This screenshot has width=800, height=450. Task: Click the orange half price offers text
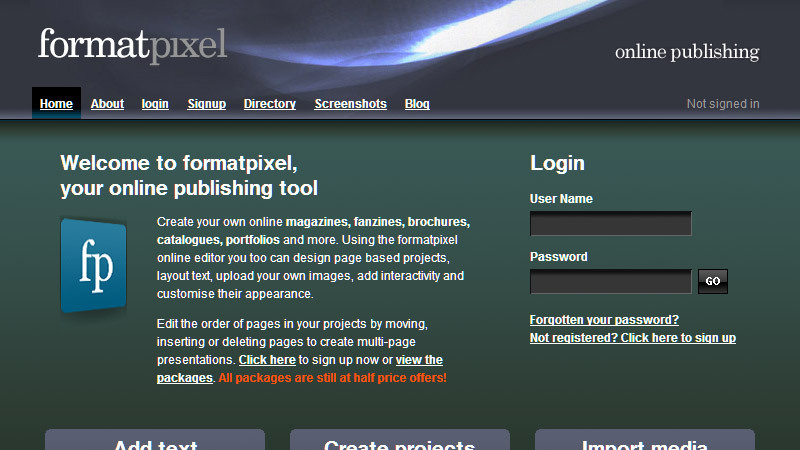click(333, 378)
